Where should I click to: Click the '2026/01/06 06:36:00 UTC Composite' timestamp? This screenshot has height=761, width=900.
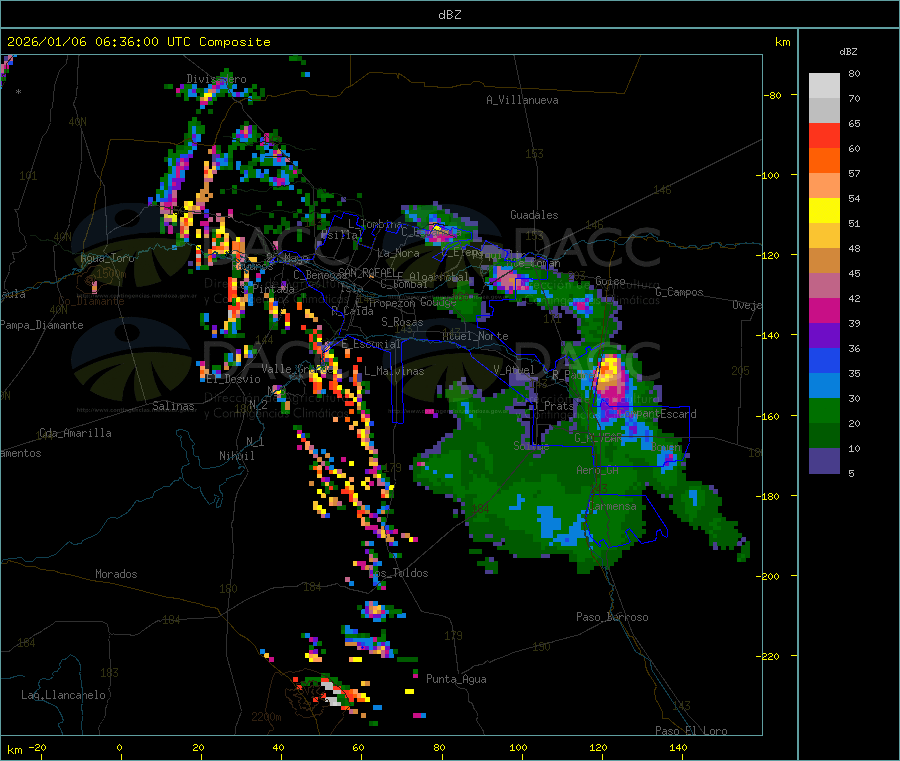pyautogui.click(x=138, y=42)
